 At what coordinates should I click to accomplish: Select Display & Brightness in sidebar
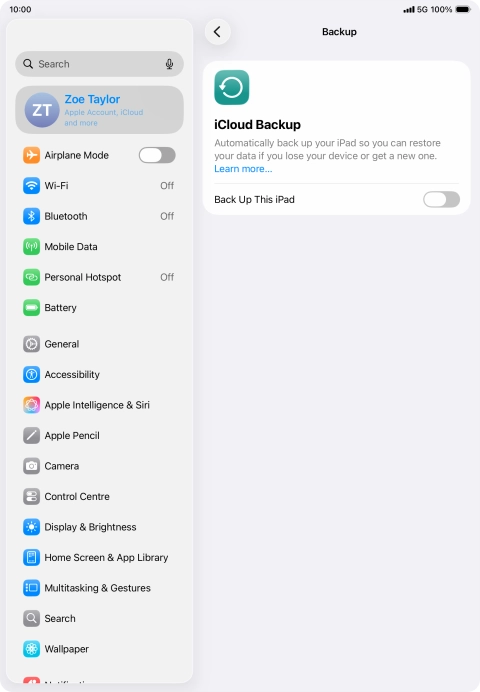pos(100,527)
